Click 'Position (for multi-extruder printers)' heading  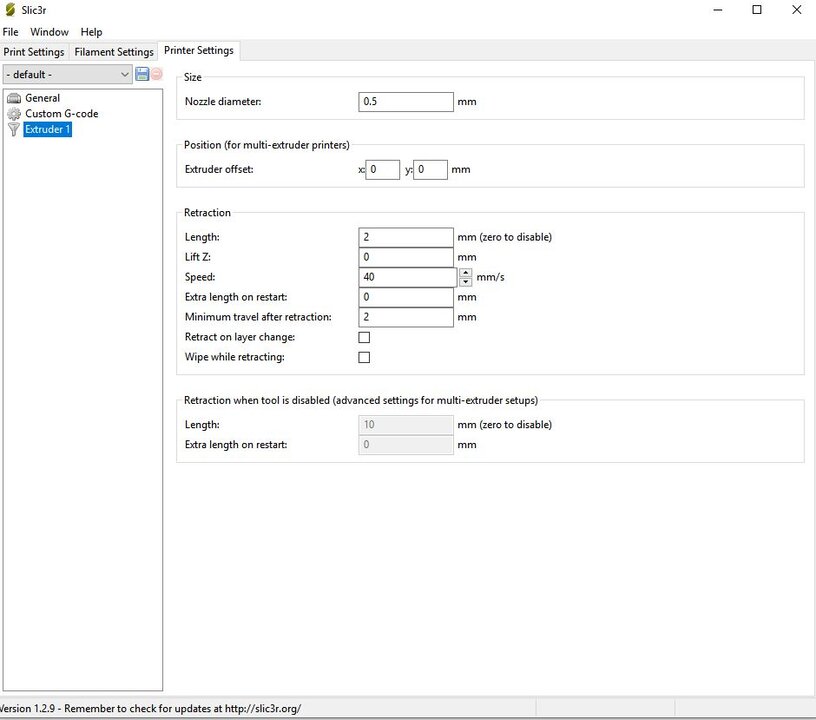coord(266,145)
